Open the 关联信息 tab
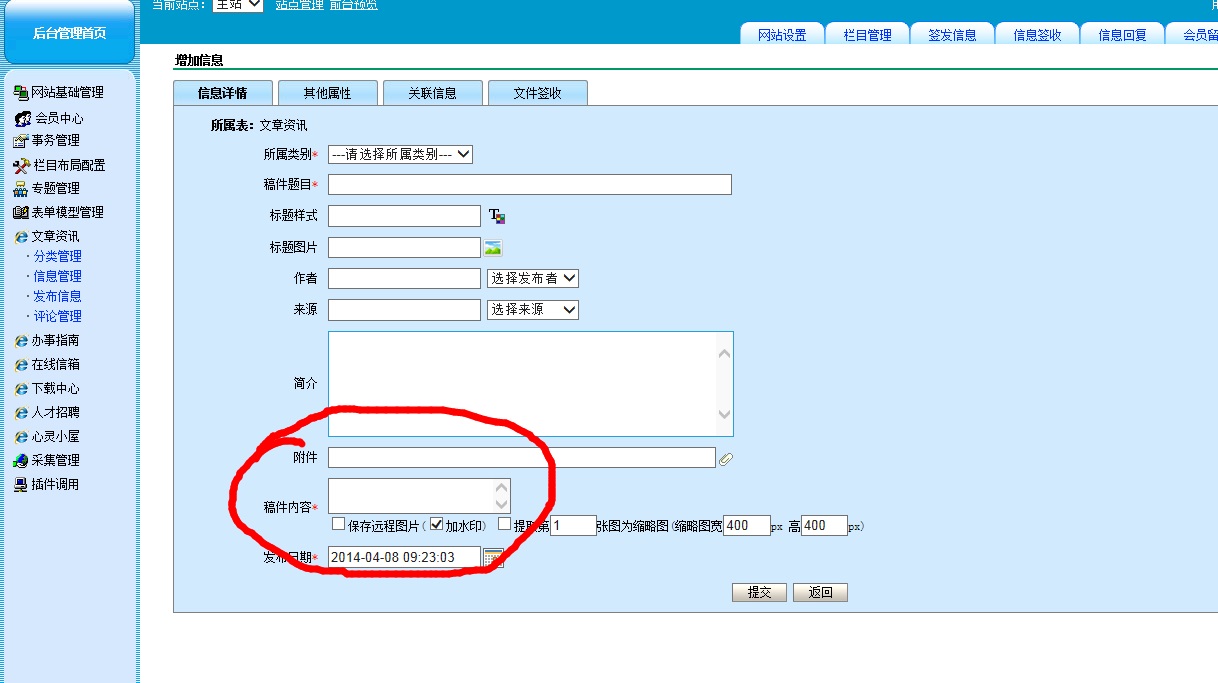This screenshot has height=683, width=1218. [432, 93]
